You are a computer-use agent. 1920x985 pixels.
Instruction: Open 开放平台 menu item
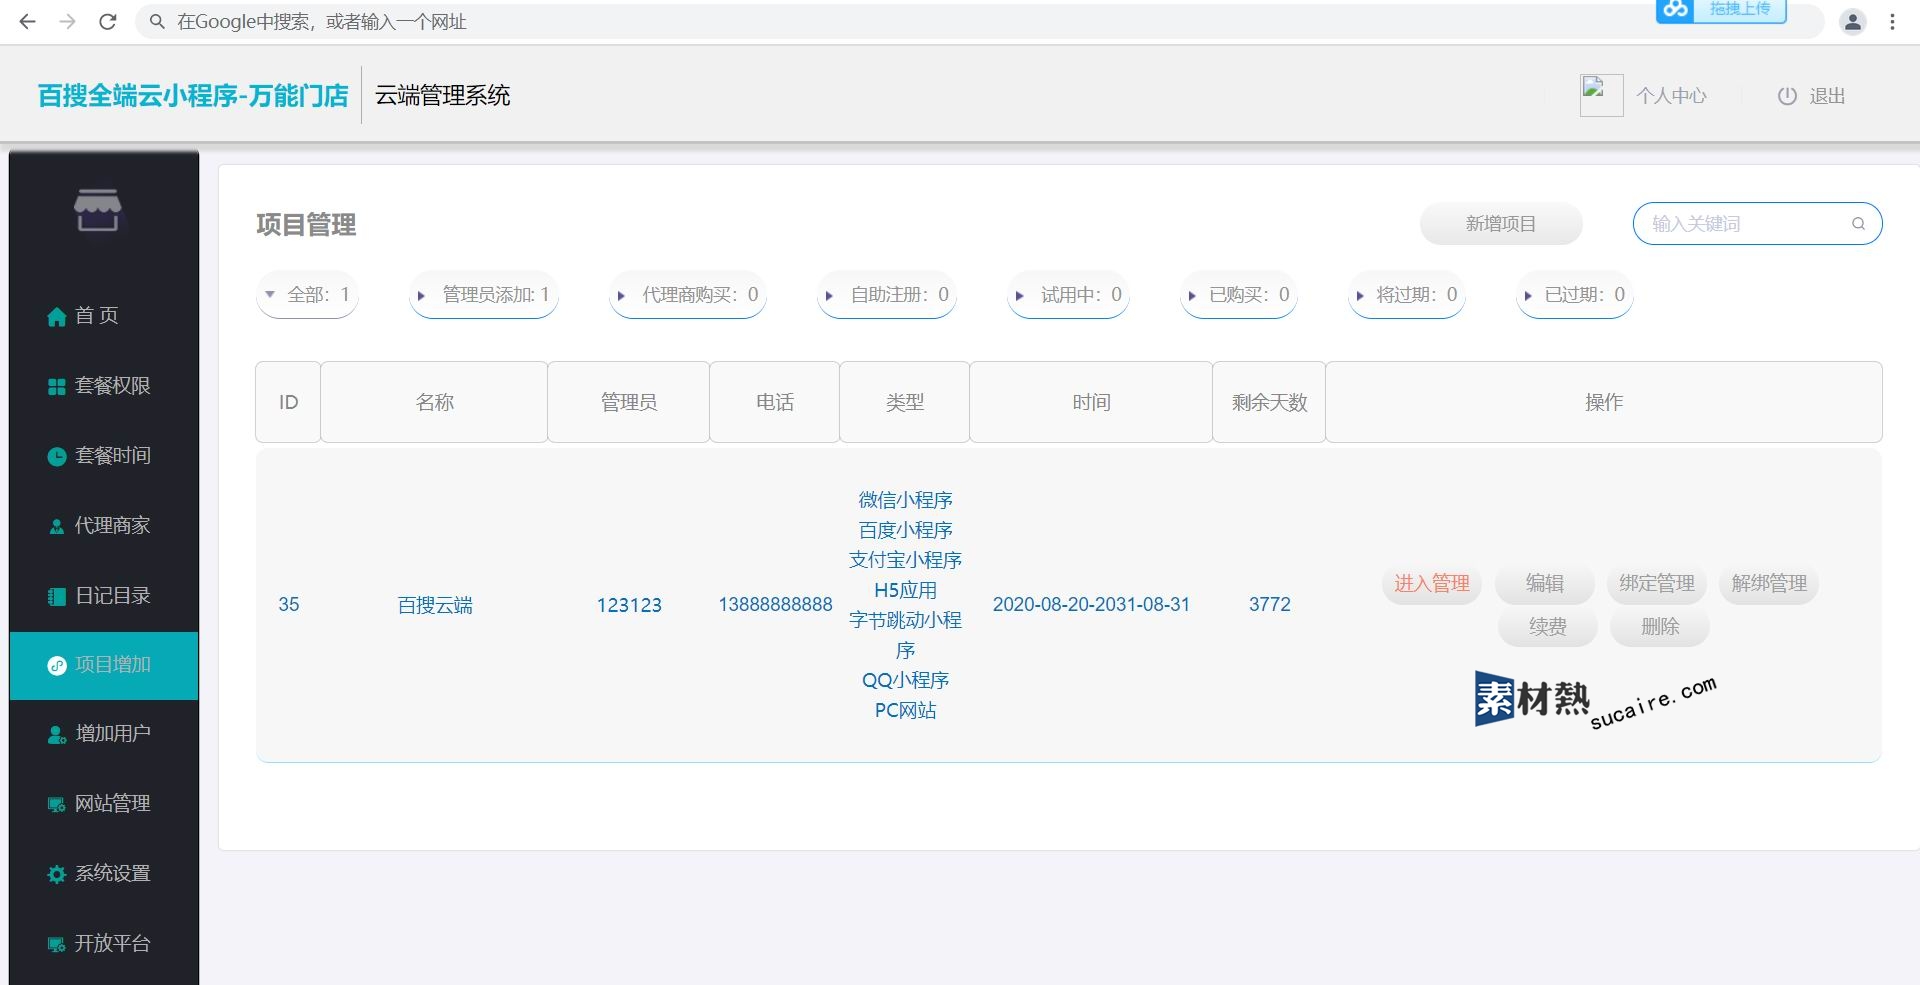(x=104, y=944)
